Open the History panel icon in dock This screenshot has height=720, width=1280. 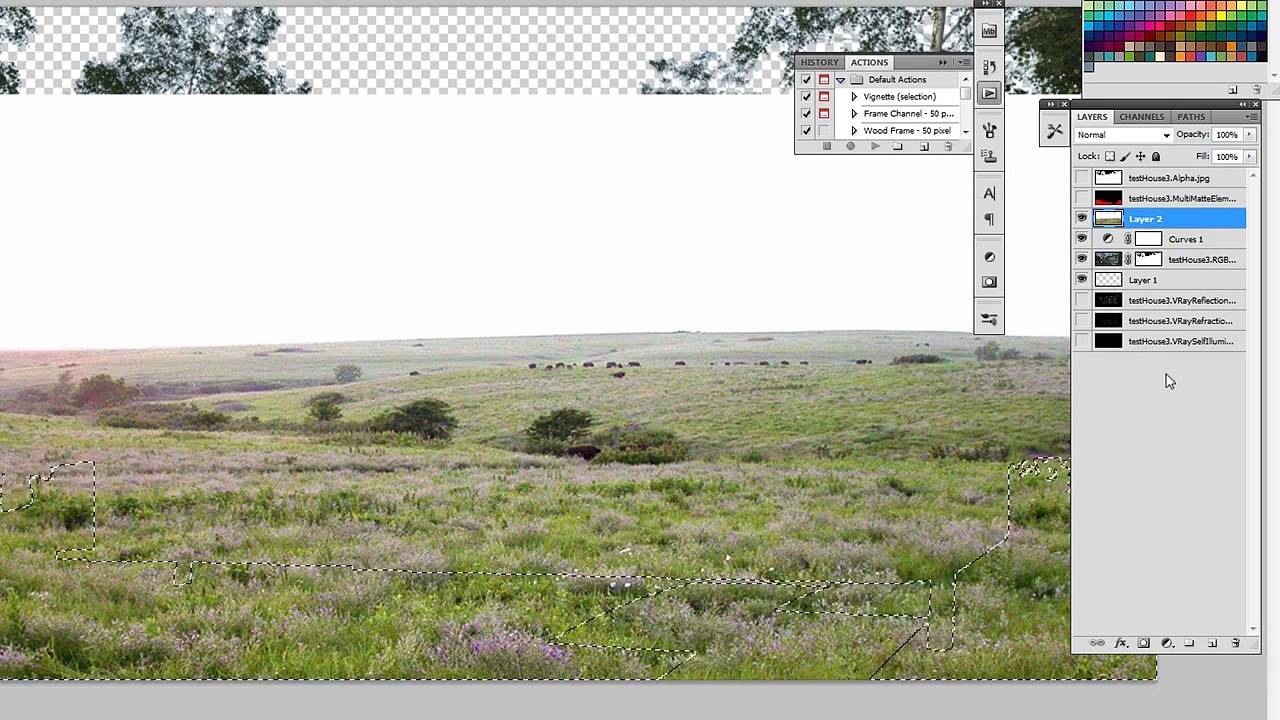989,67
